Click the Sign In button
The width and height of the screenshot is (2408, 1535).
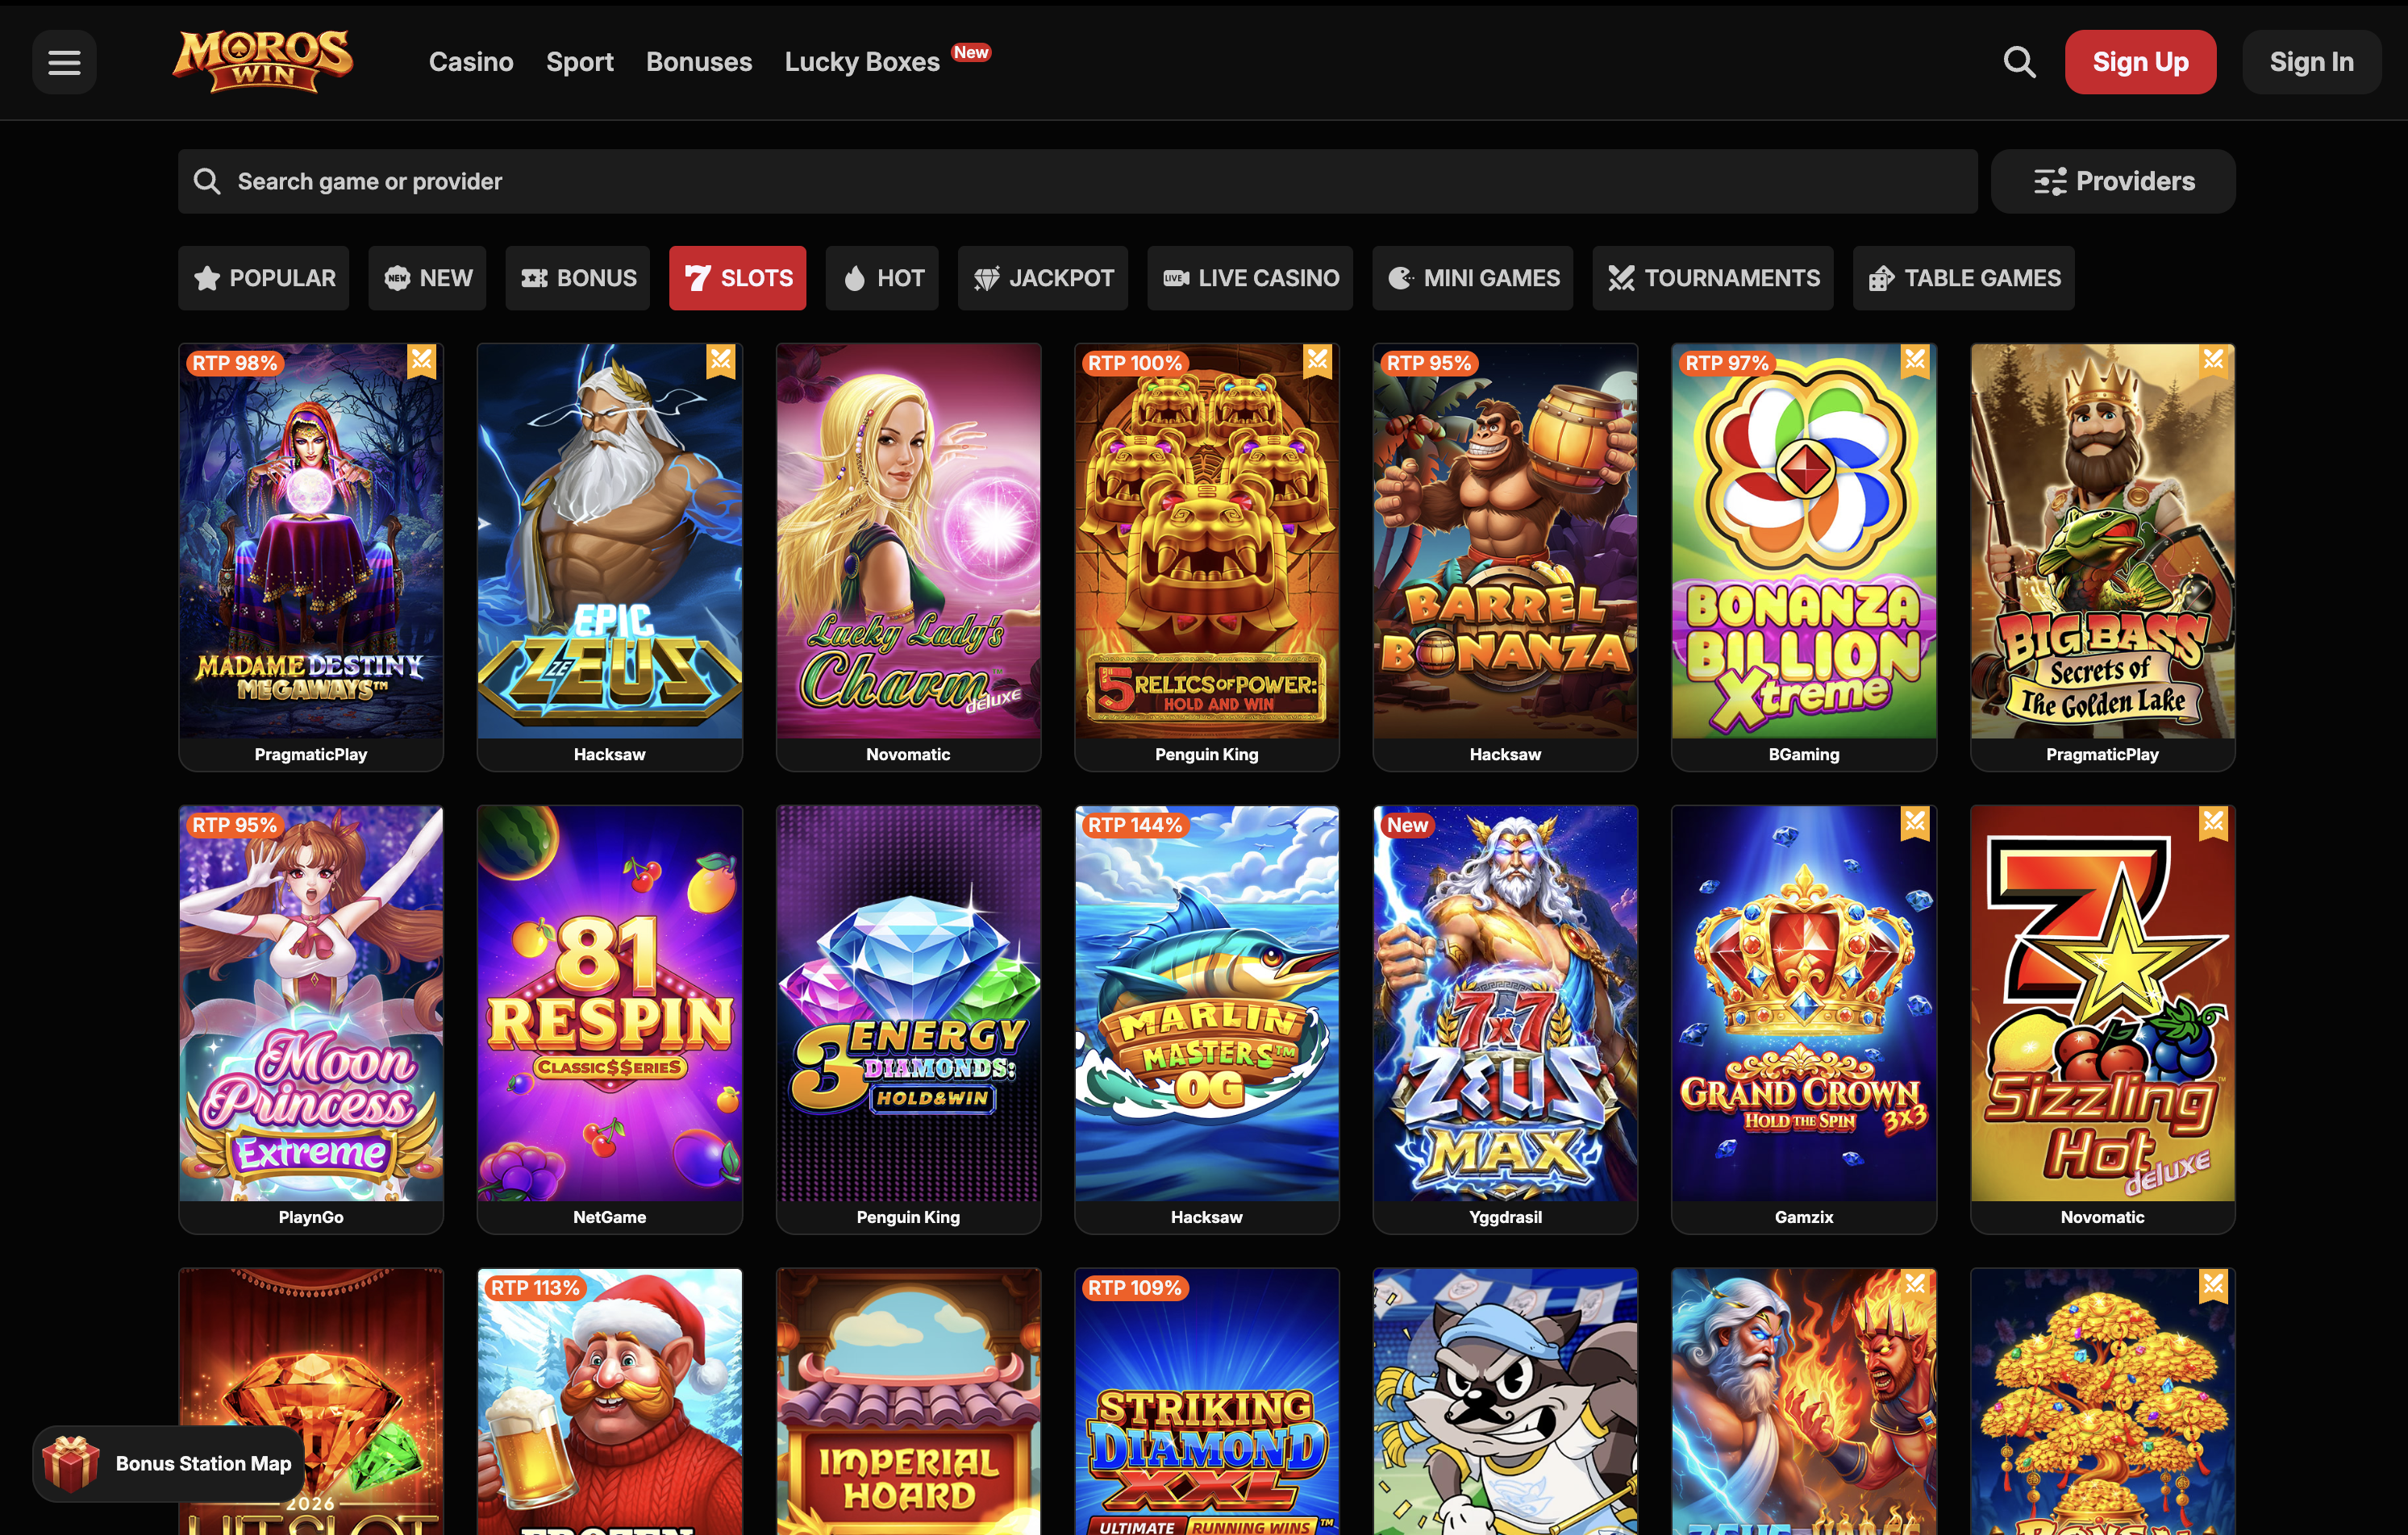[x=2312, y=62]
